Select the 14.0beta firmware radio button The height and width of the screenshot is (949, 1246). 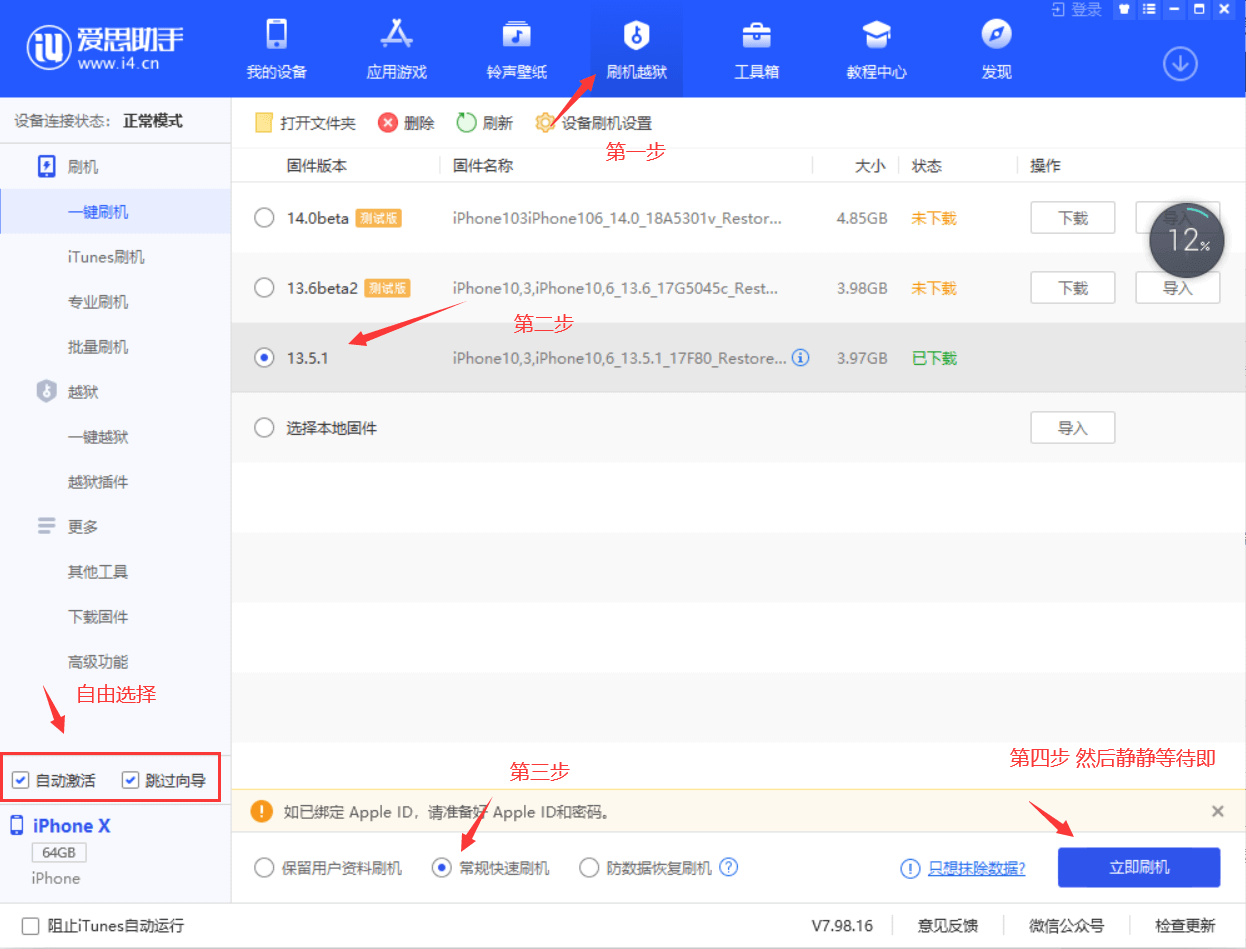(264, 218)
